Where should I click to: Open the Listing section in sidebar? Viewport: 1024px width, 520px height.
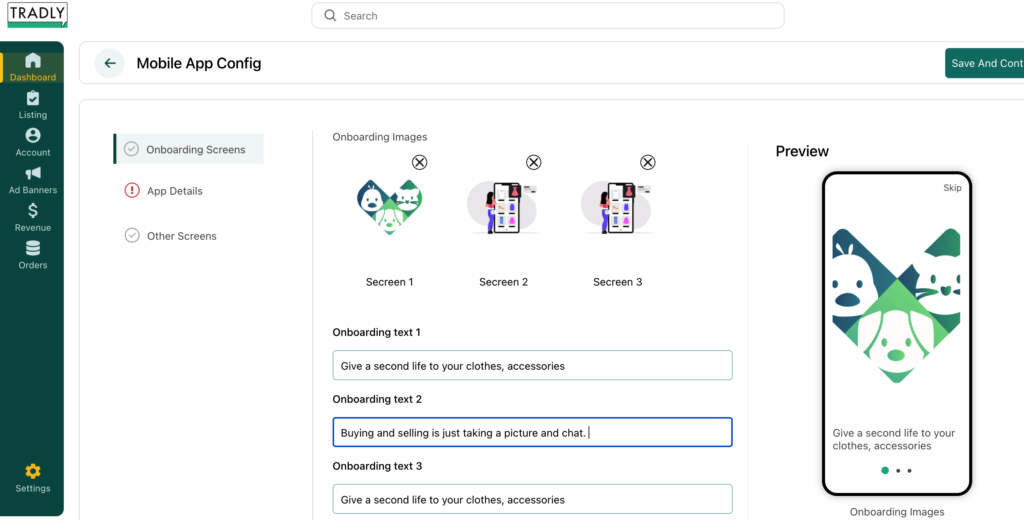[x=33, y=99]
